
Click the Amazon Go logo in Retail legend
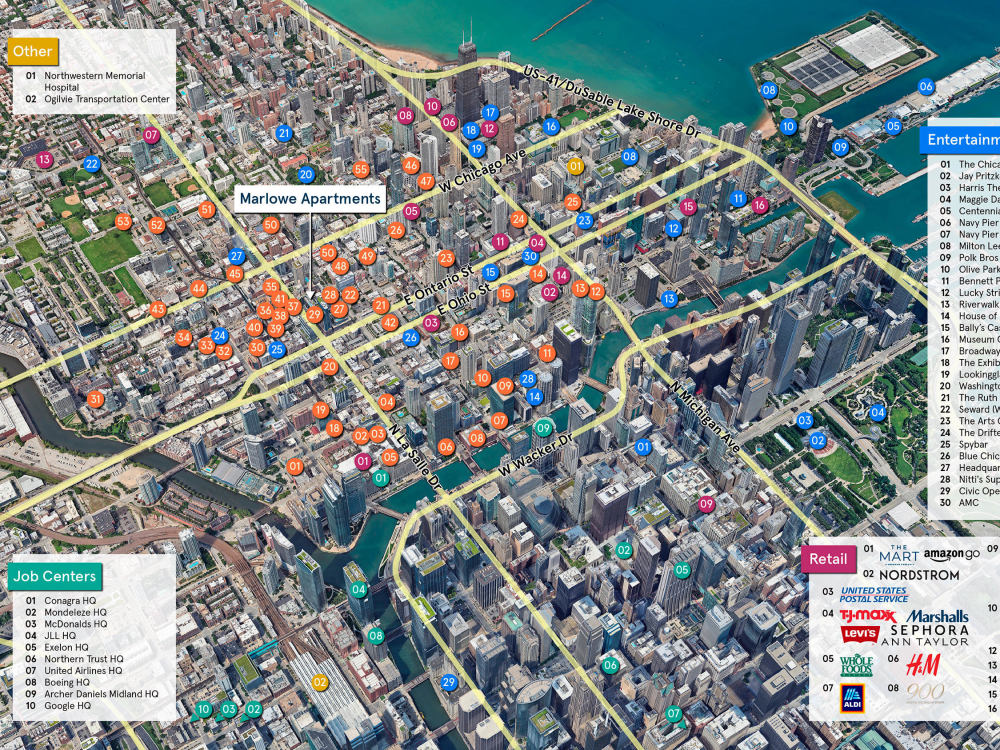point(952,554)
